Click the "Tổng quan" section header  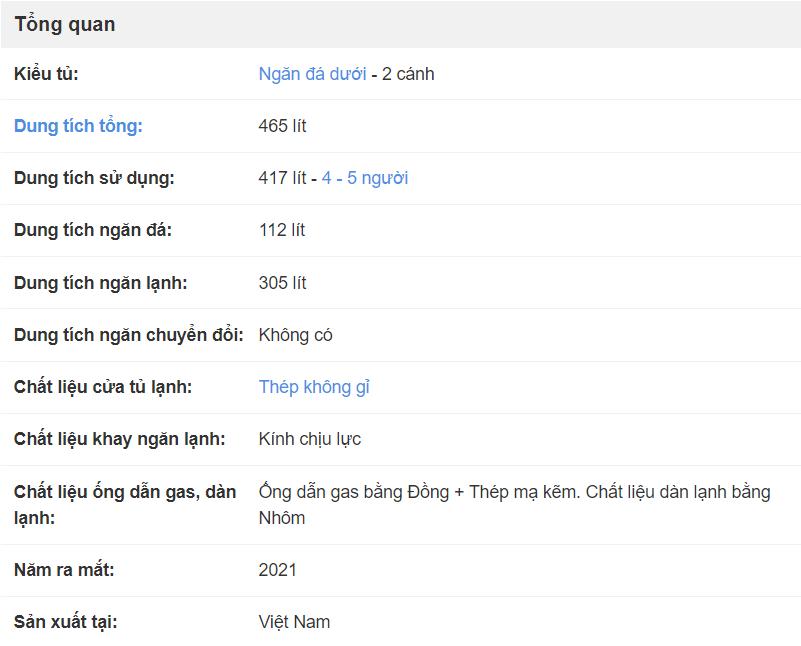coord(65,25)
